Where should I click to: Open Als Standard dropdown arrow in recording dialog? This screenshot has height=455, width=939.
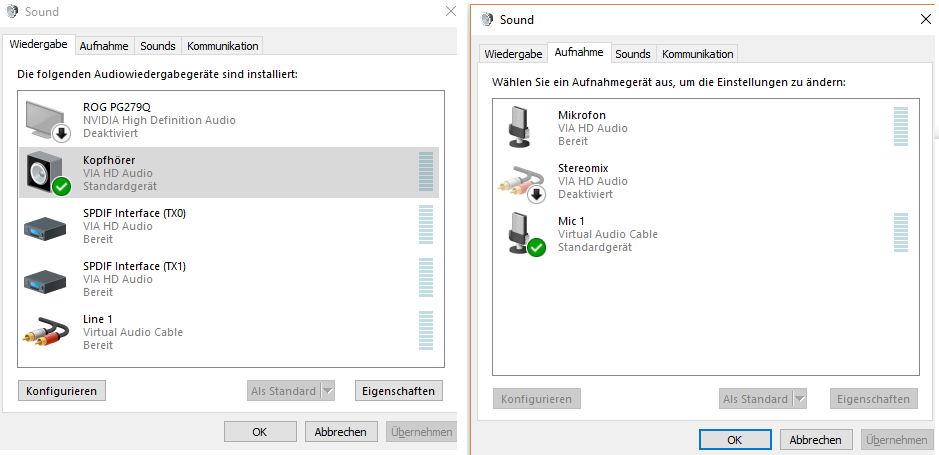coord(799,399)
